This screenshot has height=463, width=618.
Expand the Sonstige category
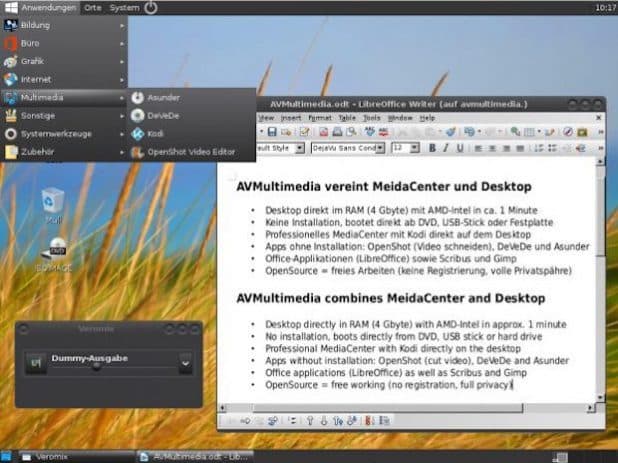coord(64,115)
